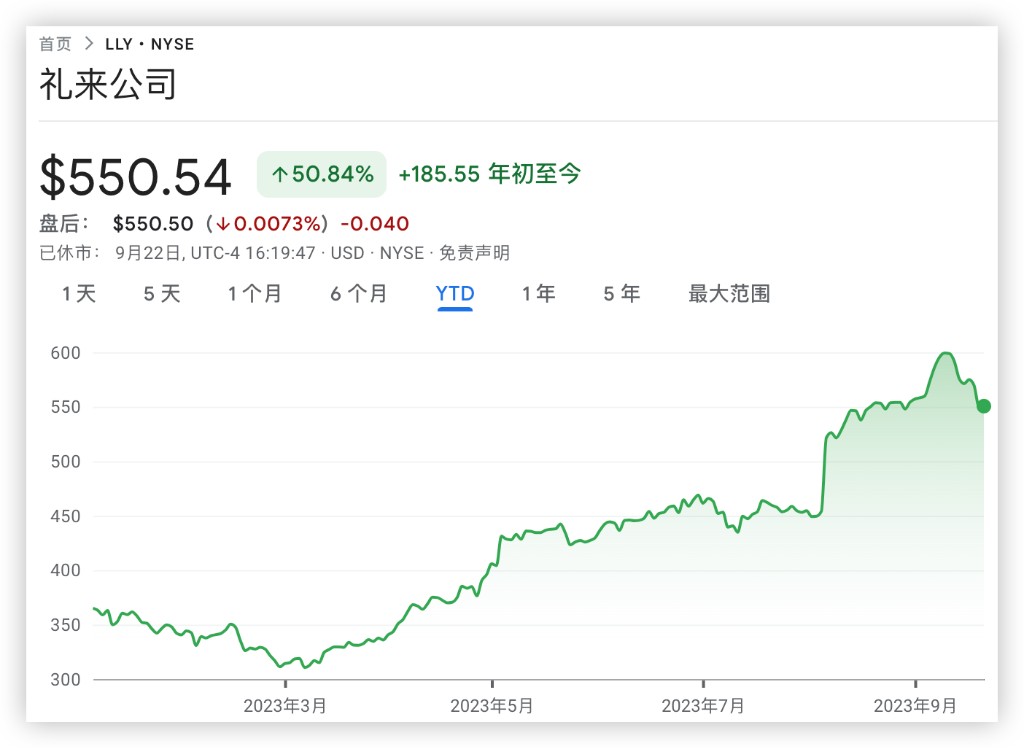Click the 9月22日 UTC-4 timestamp text
This screenshot has height=748, width=1024.
(216, 253)
